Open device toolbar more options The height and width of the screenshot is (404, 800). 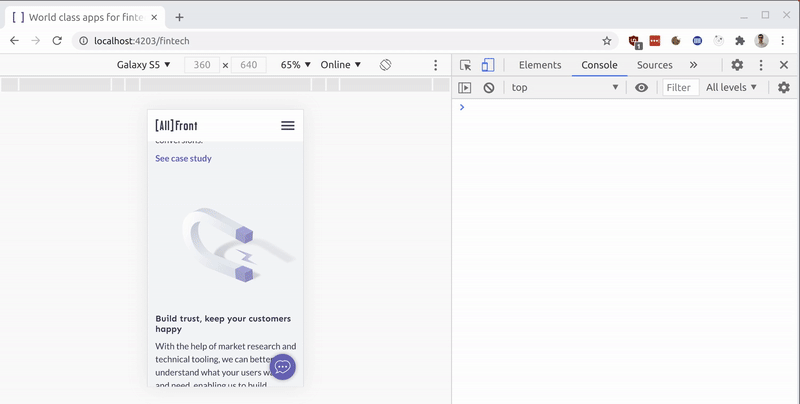tap(435, 65)
